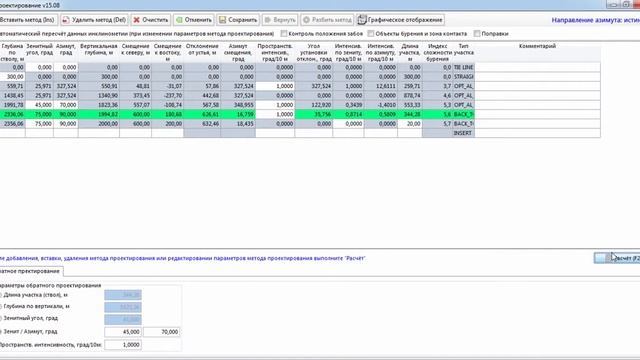Viewport: 640px width, 360px height.
Task: Click the Сохранить toolbar button
Action: click(238, 20)
